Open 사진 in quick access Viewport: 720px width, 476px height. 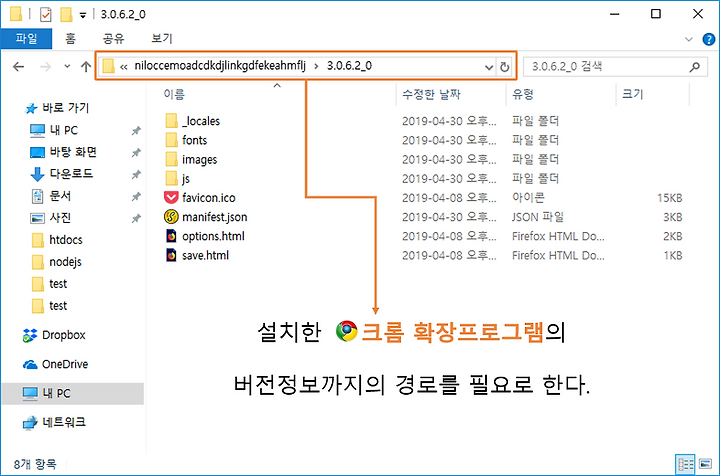[51, 218]
